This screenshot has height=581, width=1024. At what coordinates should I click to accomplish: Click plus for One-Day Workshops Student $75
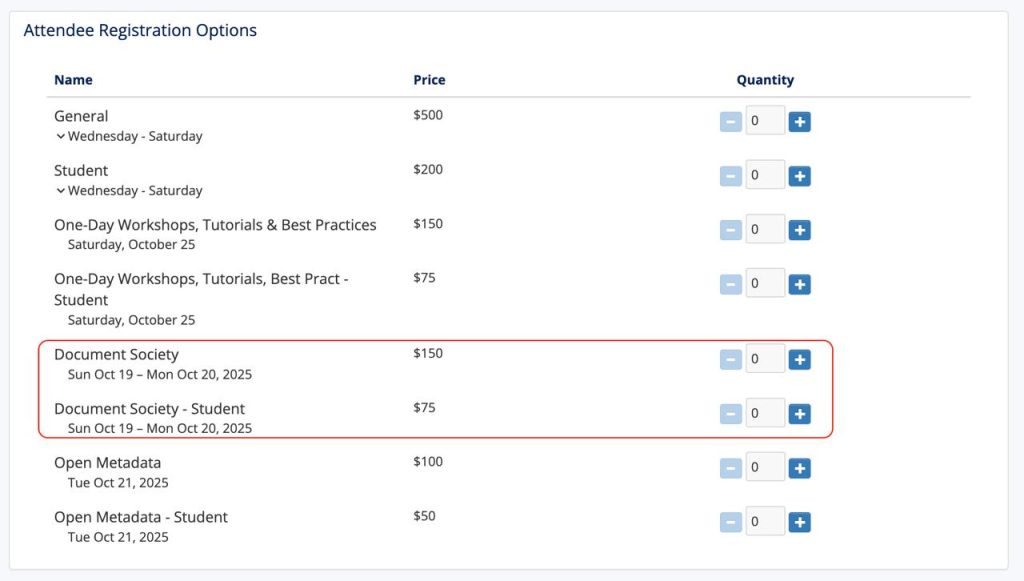[799, 284]
